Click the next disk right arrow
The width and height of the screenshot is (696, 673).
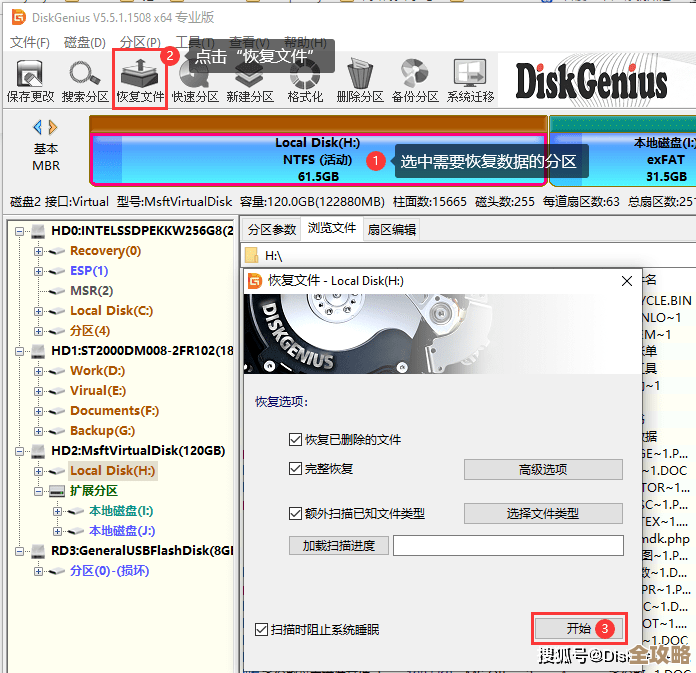click(53, 127)
